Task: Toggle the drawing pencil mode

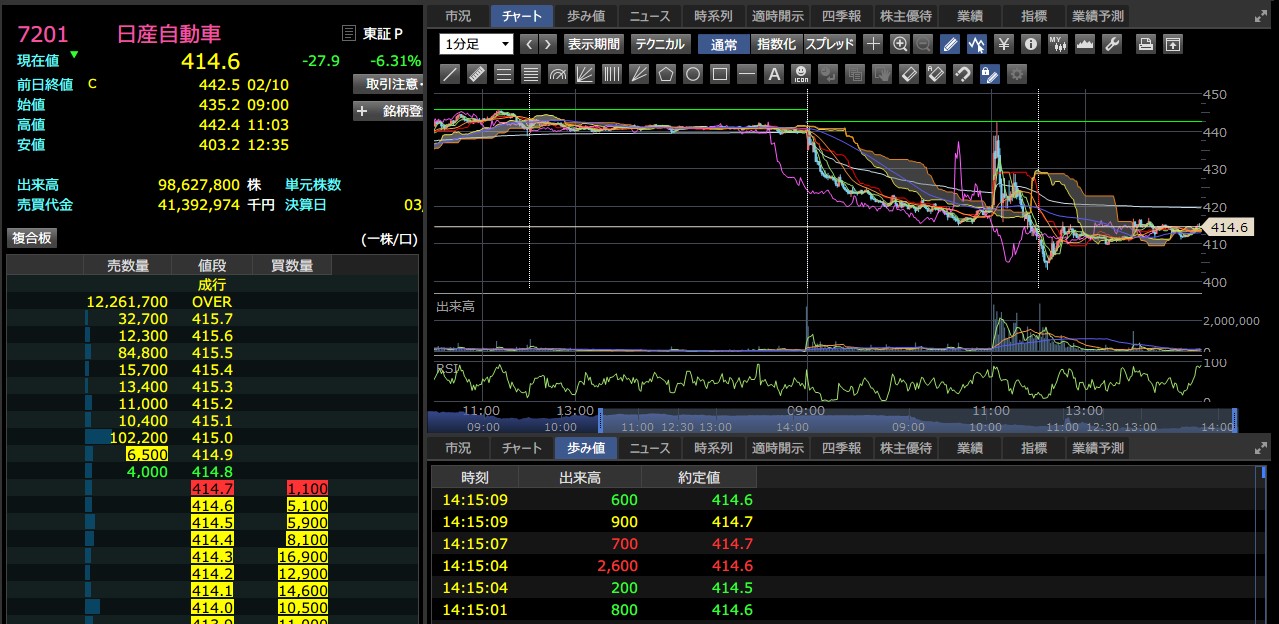Action: tap(950, 44)
